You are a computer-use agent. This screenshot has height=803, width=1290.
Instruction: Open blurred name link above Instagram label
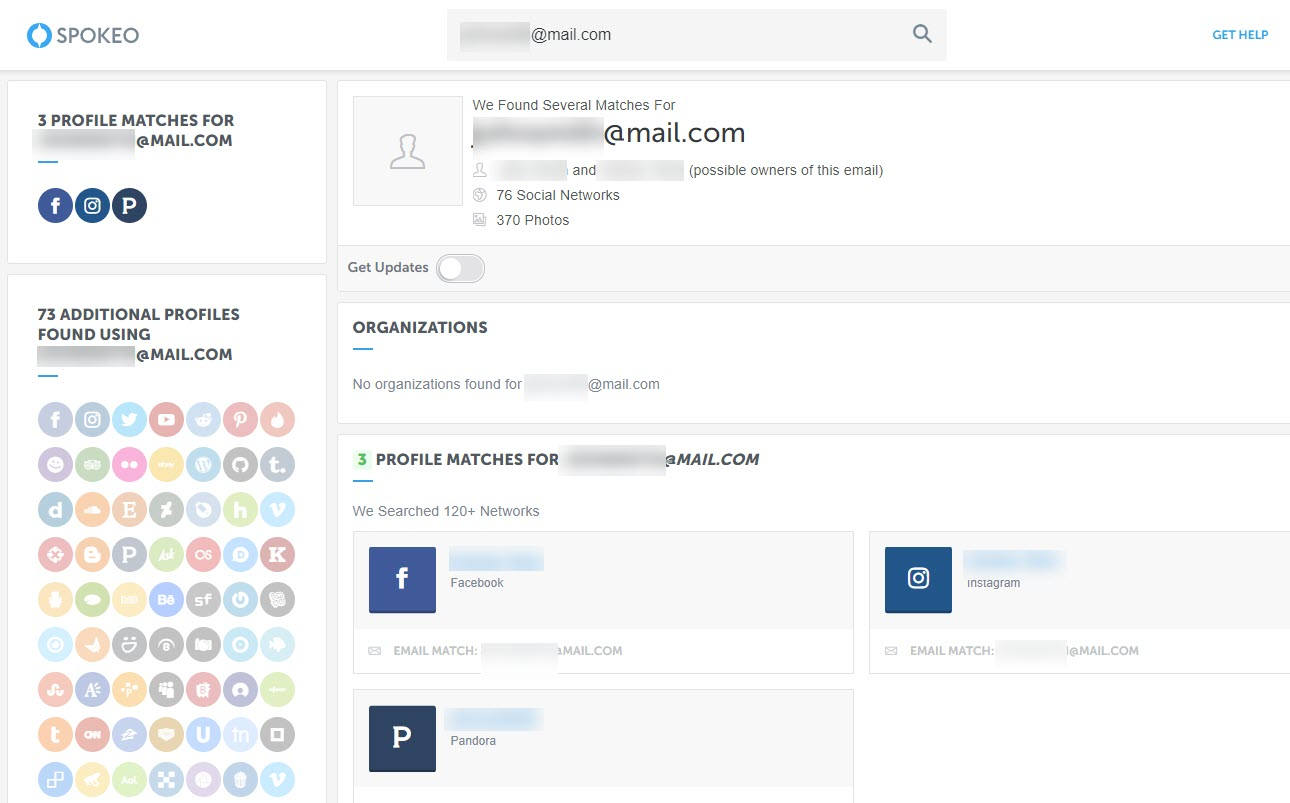1012,560
